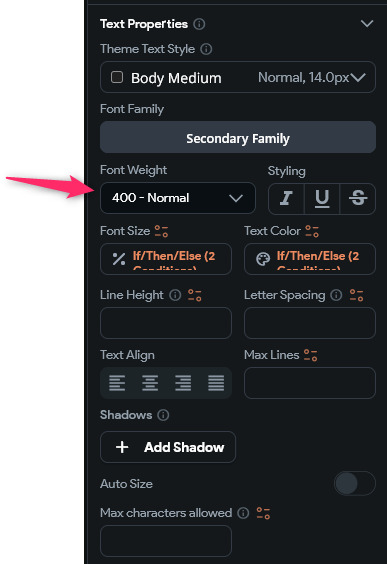Click the info icon beside Text Properties

pyautogui.click(x=199, y=24)
